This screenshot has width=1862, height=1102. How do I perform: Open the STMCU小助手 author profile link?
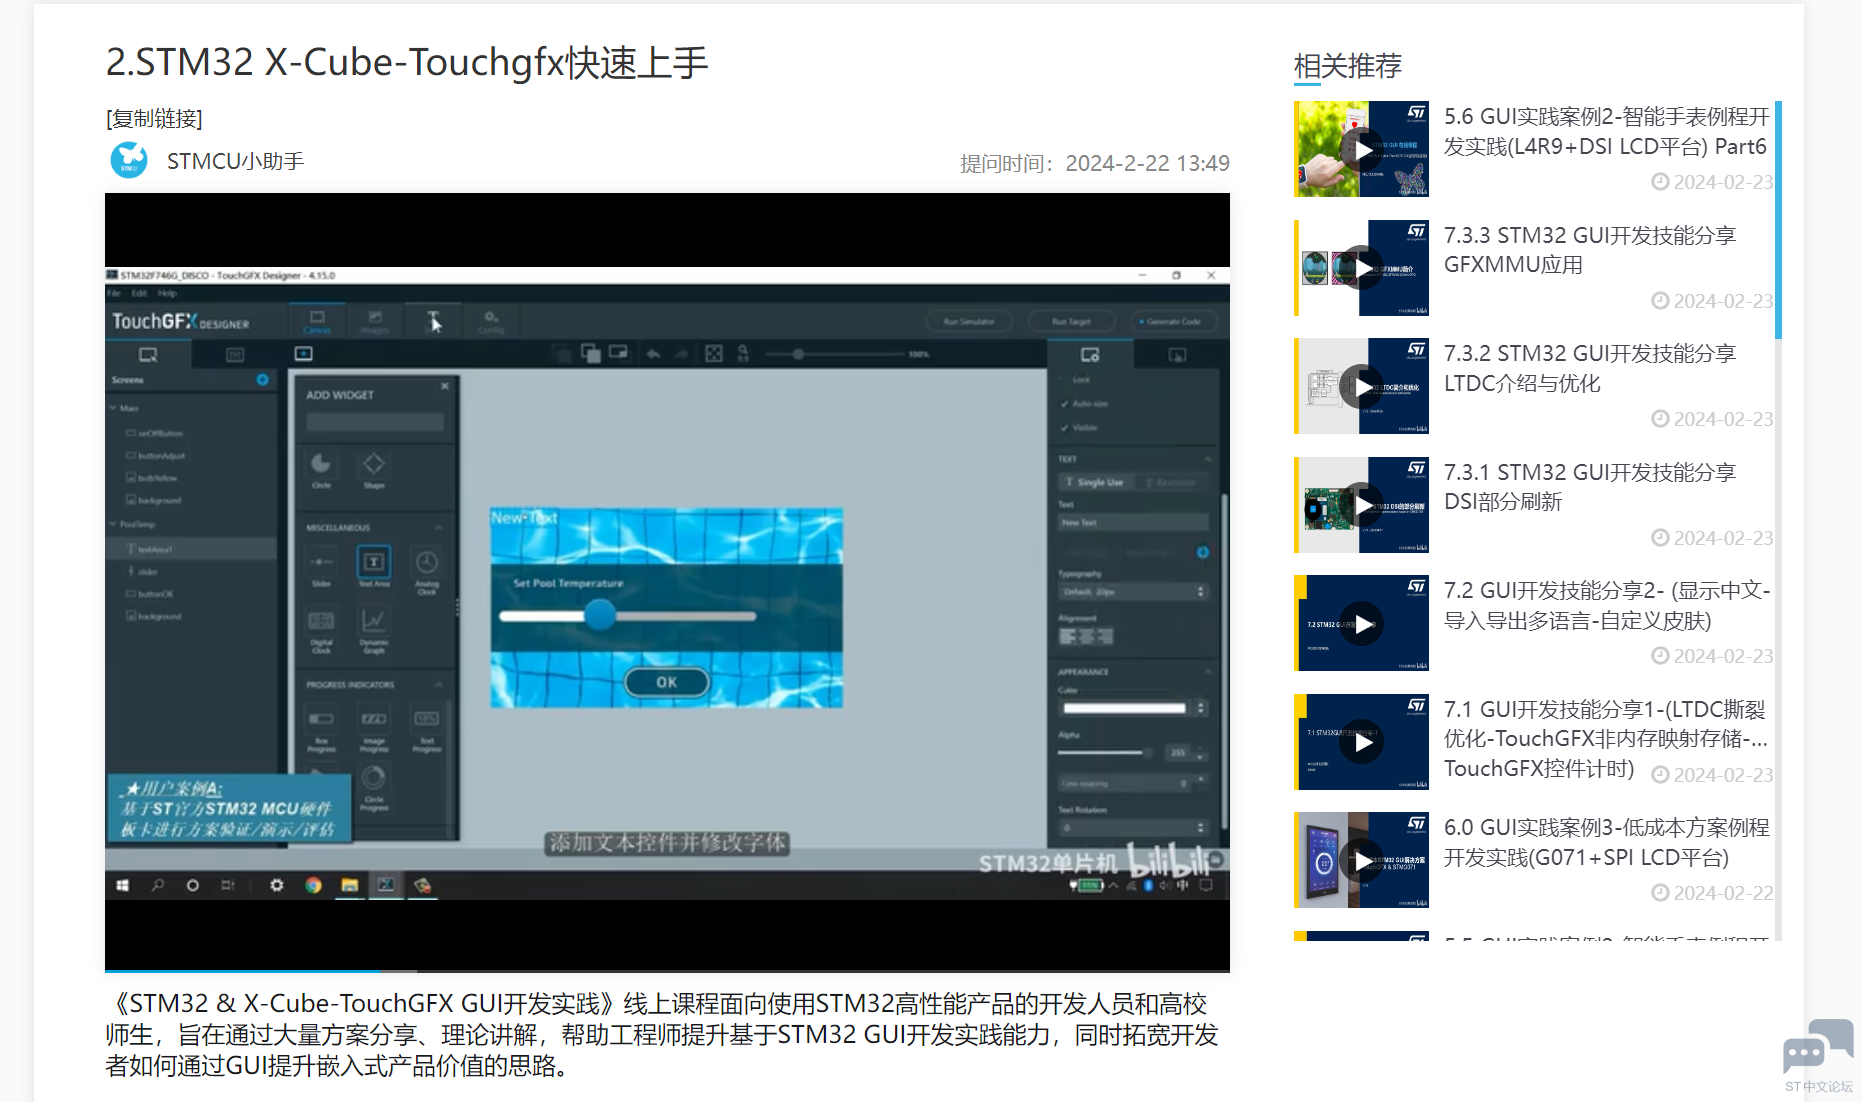(x=236, y=161)
